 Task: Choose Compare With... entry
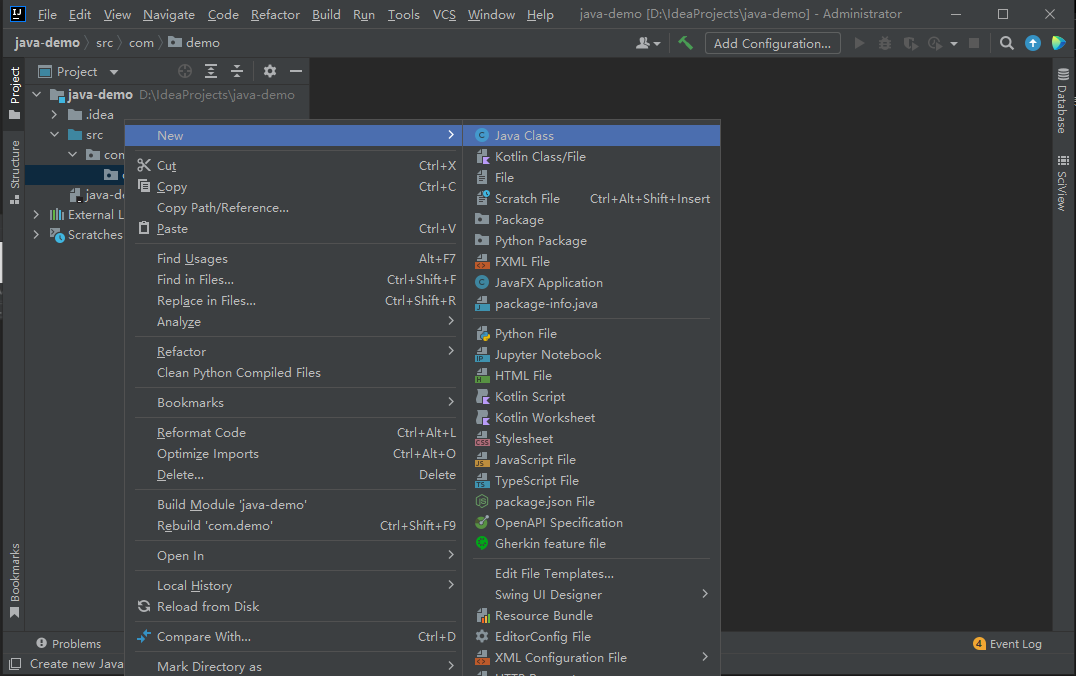point(296,637)
